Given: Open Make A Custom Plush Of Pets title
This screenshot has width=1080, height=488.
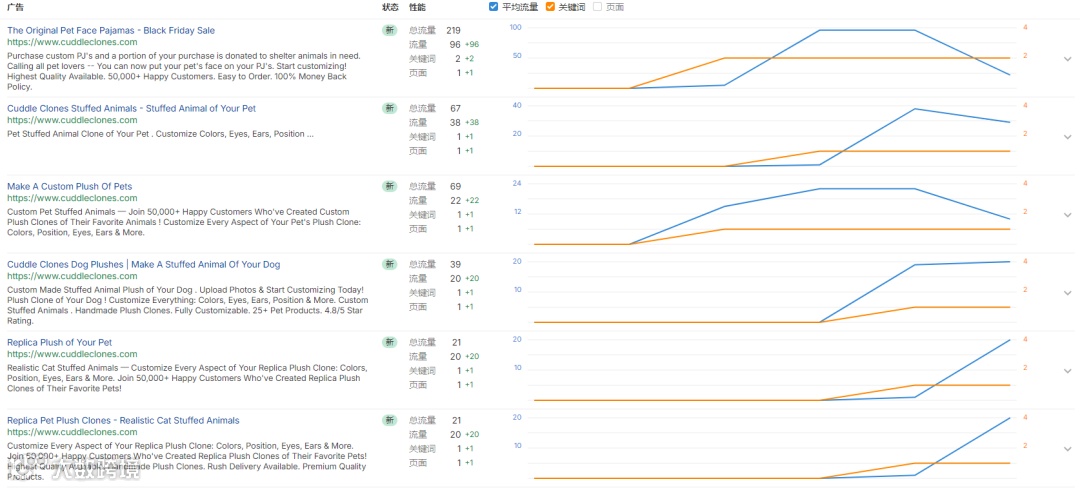Looking at the screenshot, I should coord(70,186).
